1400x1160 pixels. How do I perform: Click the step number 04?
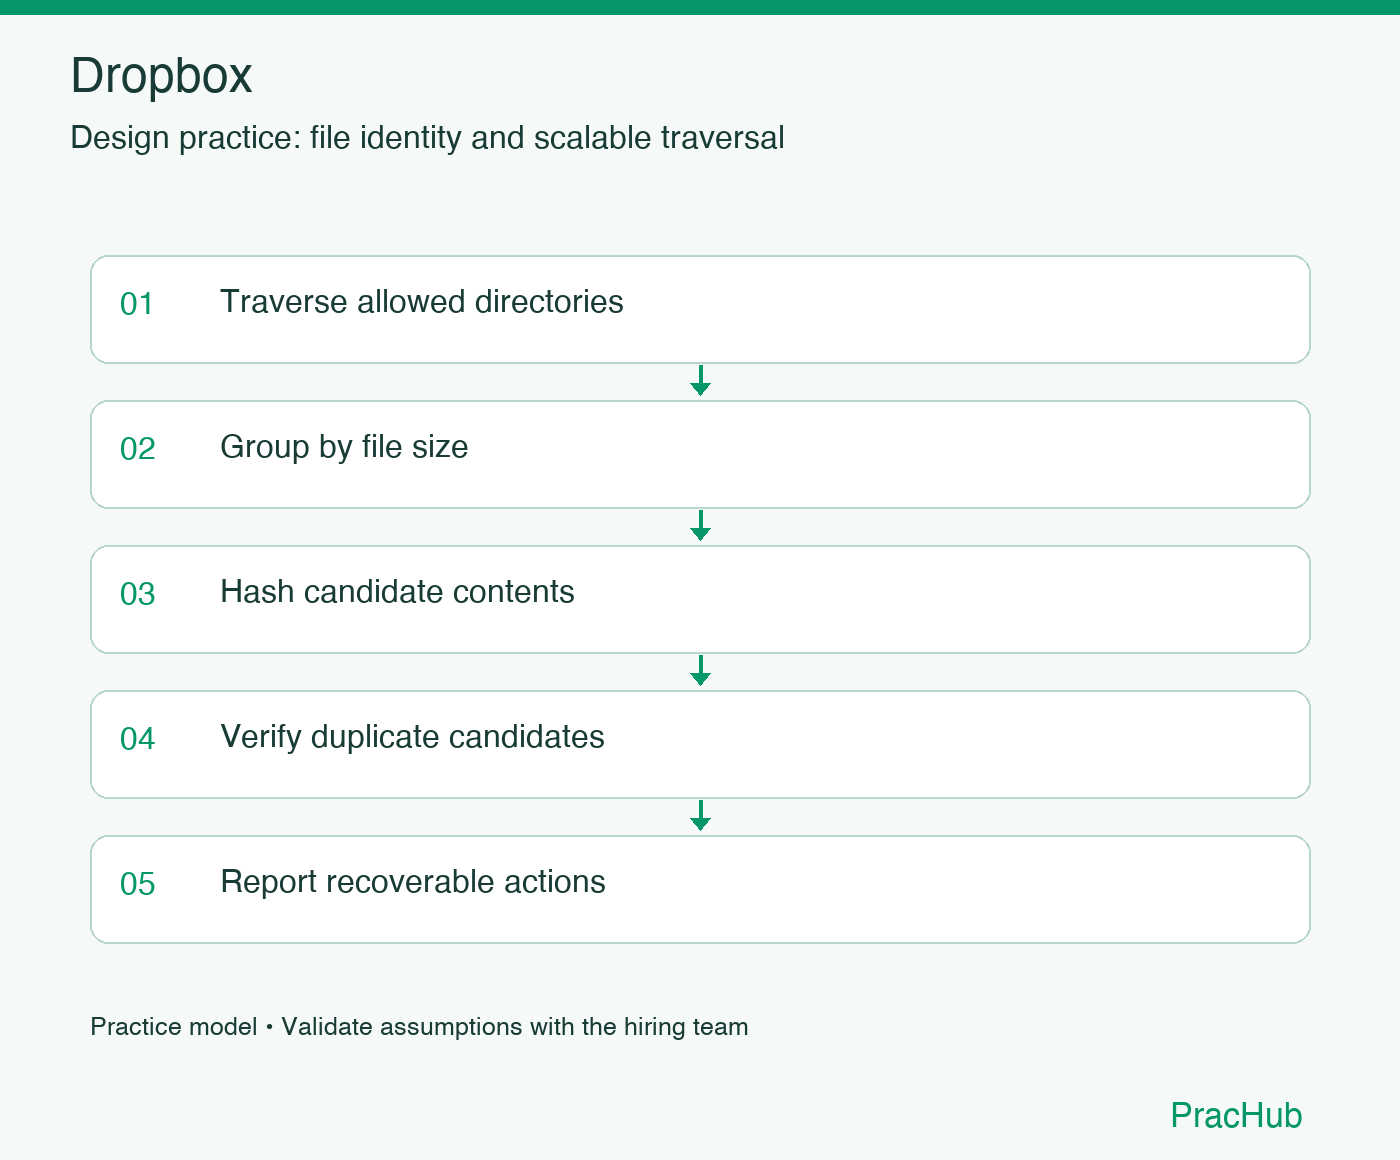137,739
